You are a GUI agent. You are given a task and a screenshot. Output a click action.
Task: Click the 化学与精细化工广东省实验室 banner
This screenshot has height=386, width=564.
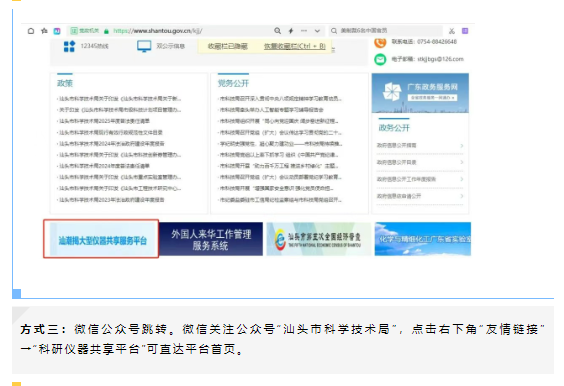pos(423,239)
